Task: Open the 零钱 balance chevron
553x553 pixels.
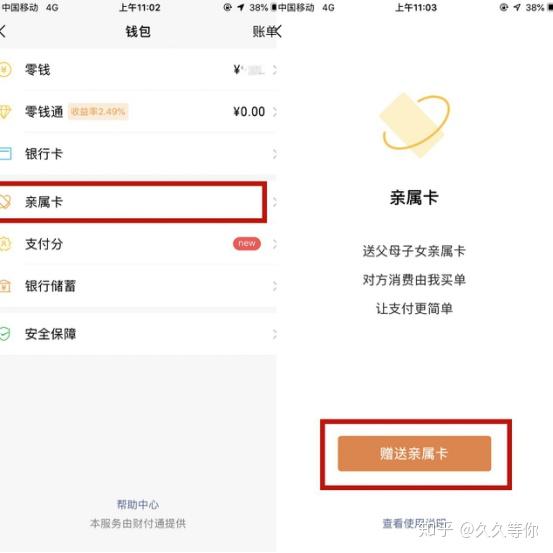Action: point(274,70)
